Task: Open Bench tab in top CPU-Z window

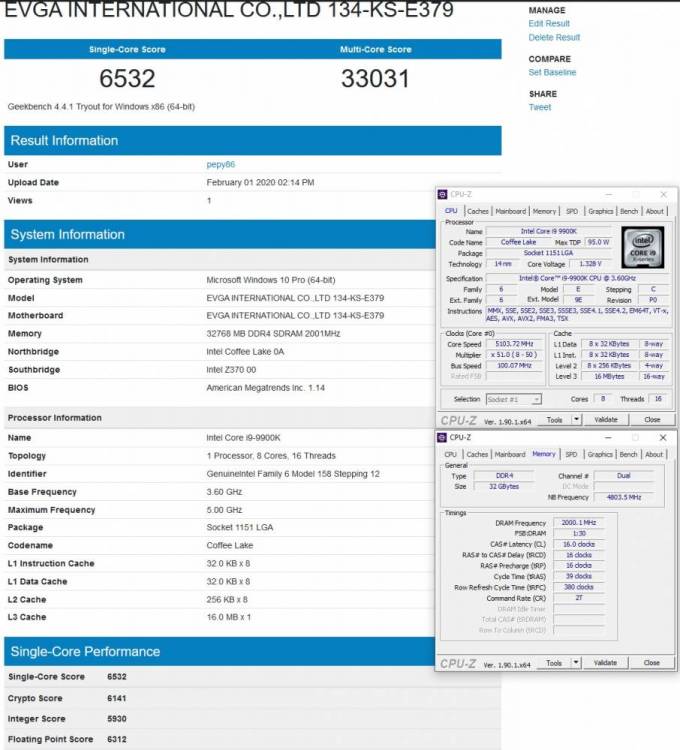Action: tap(629, 211)
